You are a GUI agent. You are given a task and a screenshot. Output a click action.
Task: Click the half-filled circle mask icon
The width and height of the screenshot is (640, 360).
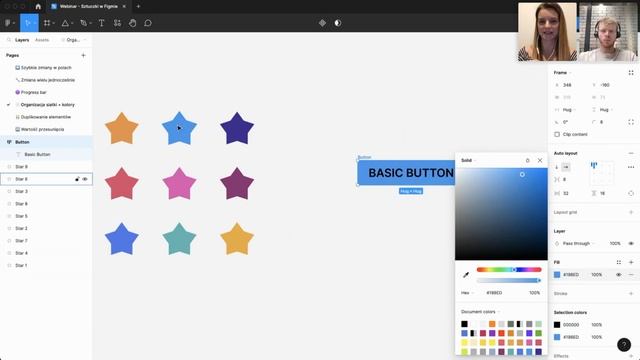338,23
